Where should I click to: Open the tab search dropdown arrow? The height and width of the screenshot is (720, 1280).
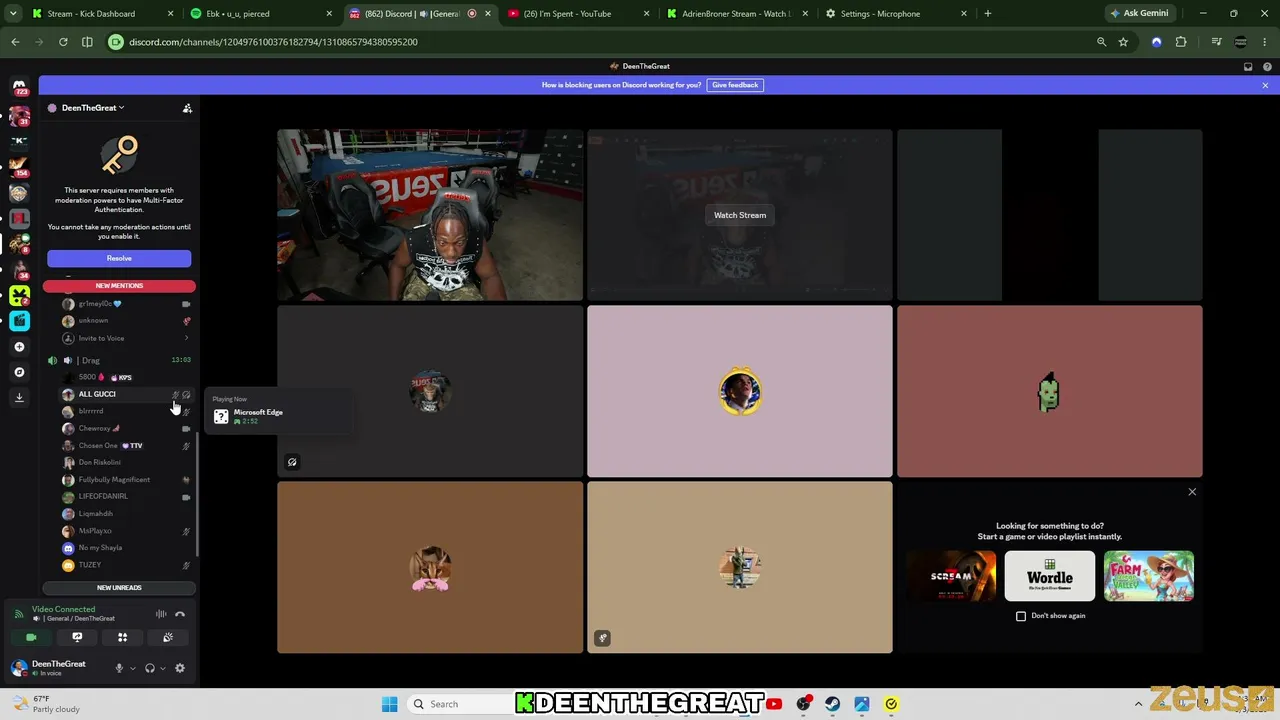click(x=13, y=14)
